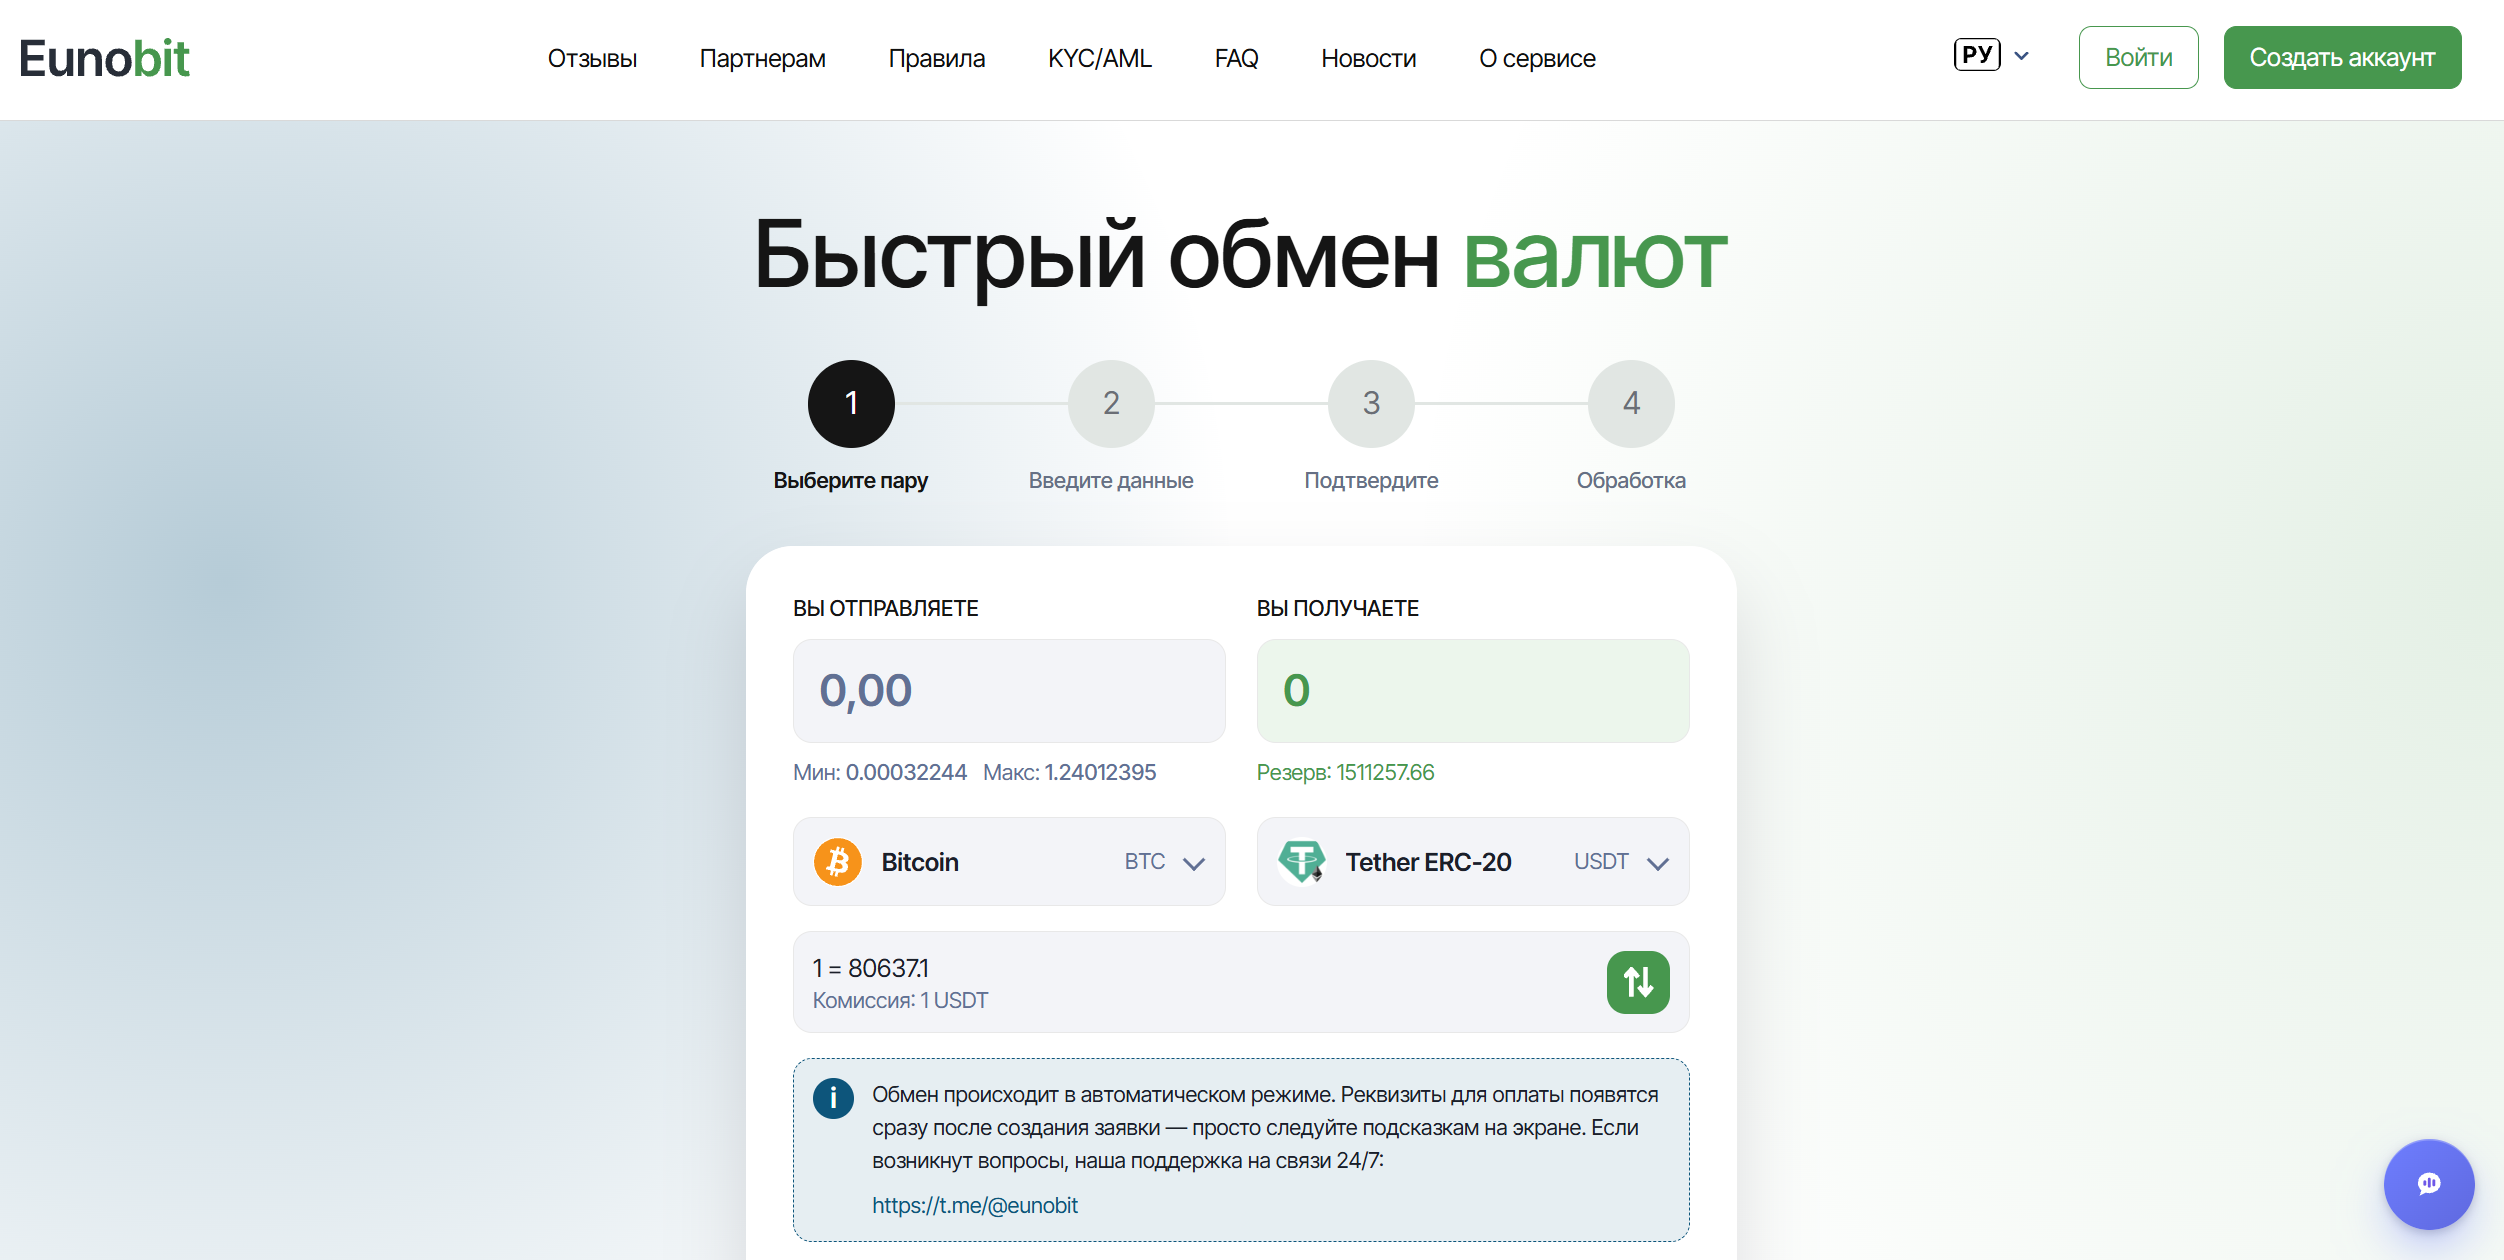This screenshot has height=1260, width=2504.
Task: Select step 4 Обработка circle
Action: tap(1631, 403)
